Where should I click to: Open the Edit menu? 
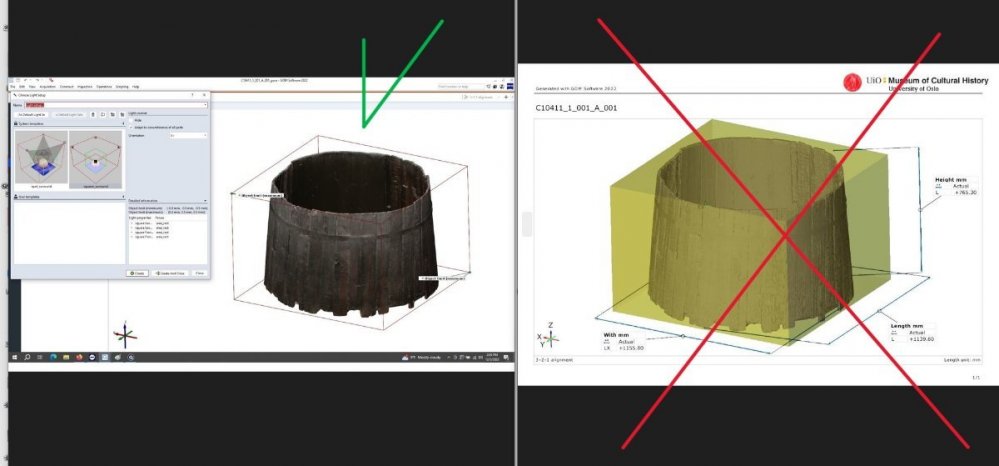coord(22,87)
